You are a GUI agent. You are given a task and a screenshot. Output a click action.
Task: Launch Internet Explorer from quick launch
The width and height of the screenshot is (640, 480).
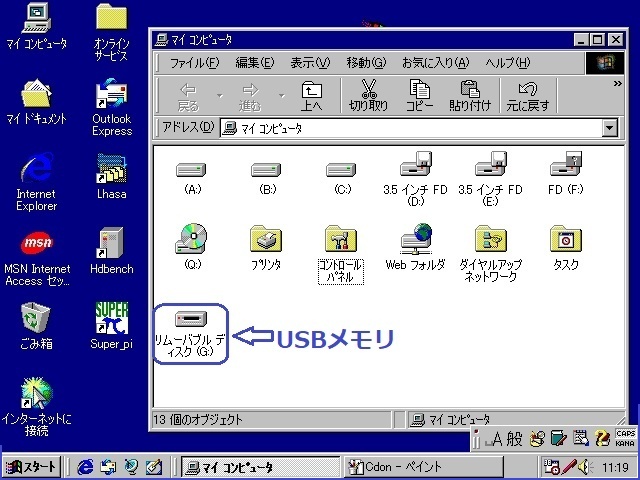(85, 467)
